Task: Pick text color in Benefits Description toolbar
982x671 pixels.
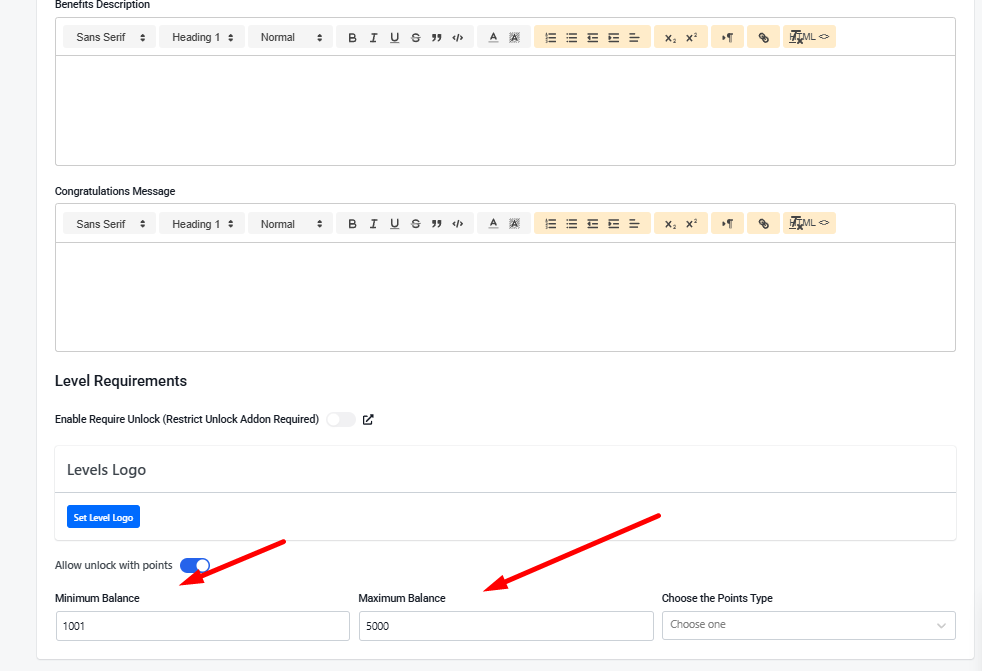Action: [x=494, y=38]
